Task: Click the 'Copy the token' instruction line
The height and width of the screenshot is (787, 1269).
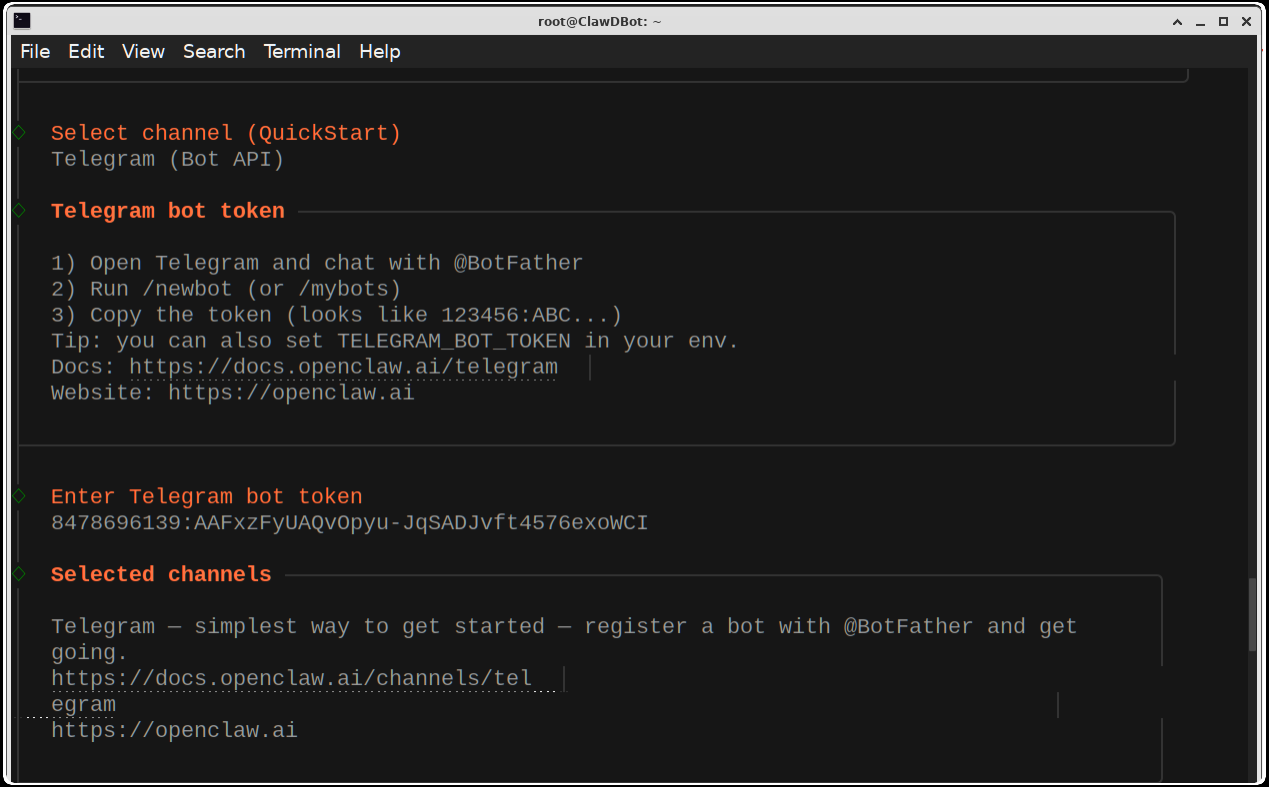Action: pyautogui.click(x=337, y=315)
